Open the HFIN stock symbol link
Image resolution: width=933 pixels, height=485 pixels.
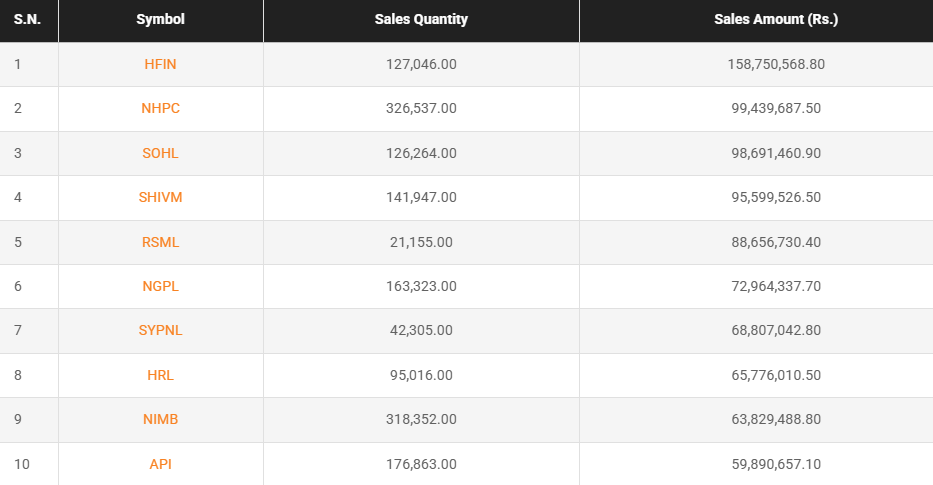(x=160, y=64)
